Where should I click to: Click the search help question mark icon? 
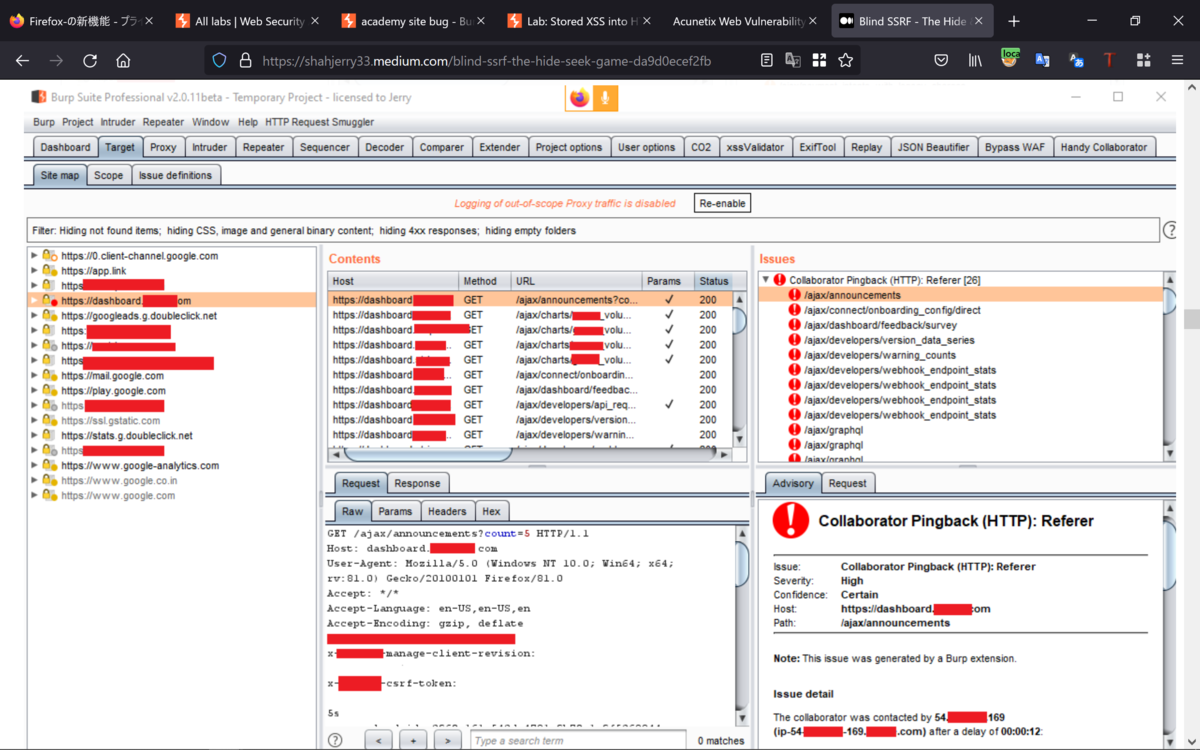pyautogui.click(x=335, y=741)
